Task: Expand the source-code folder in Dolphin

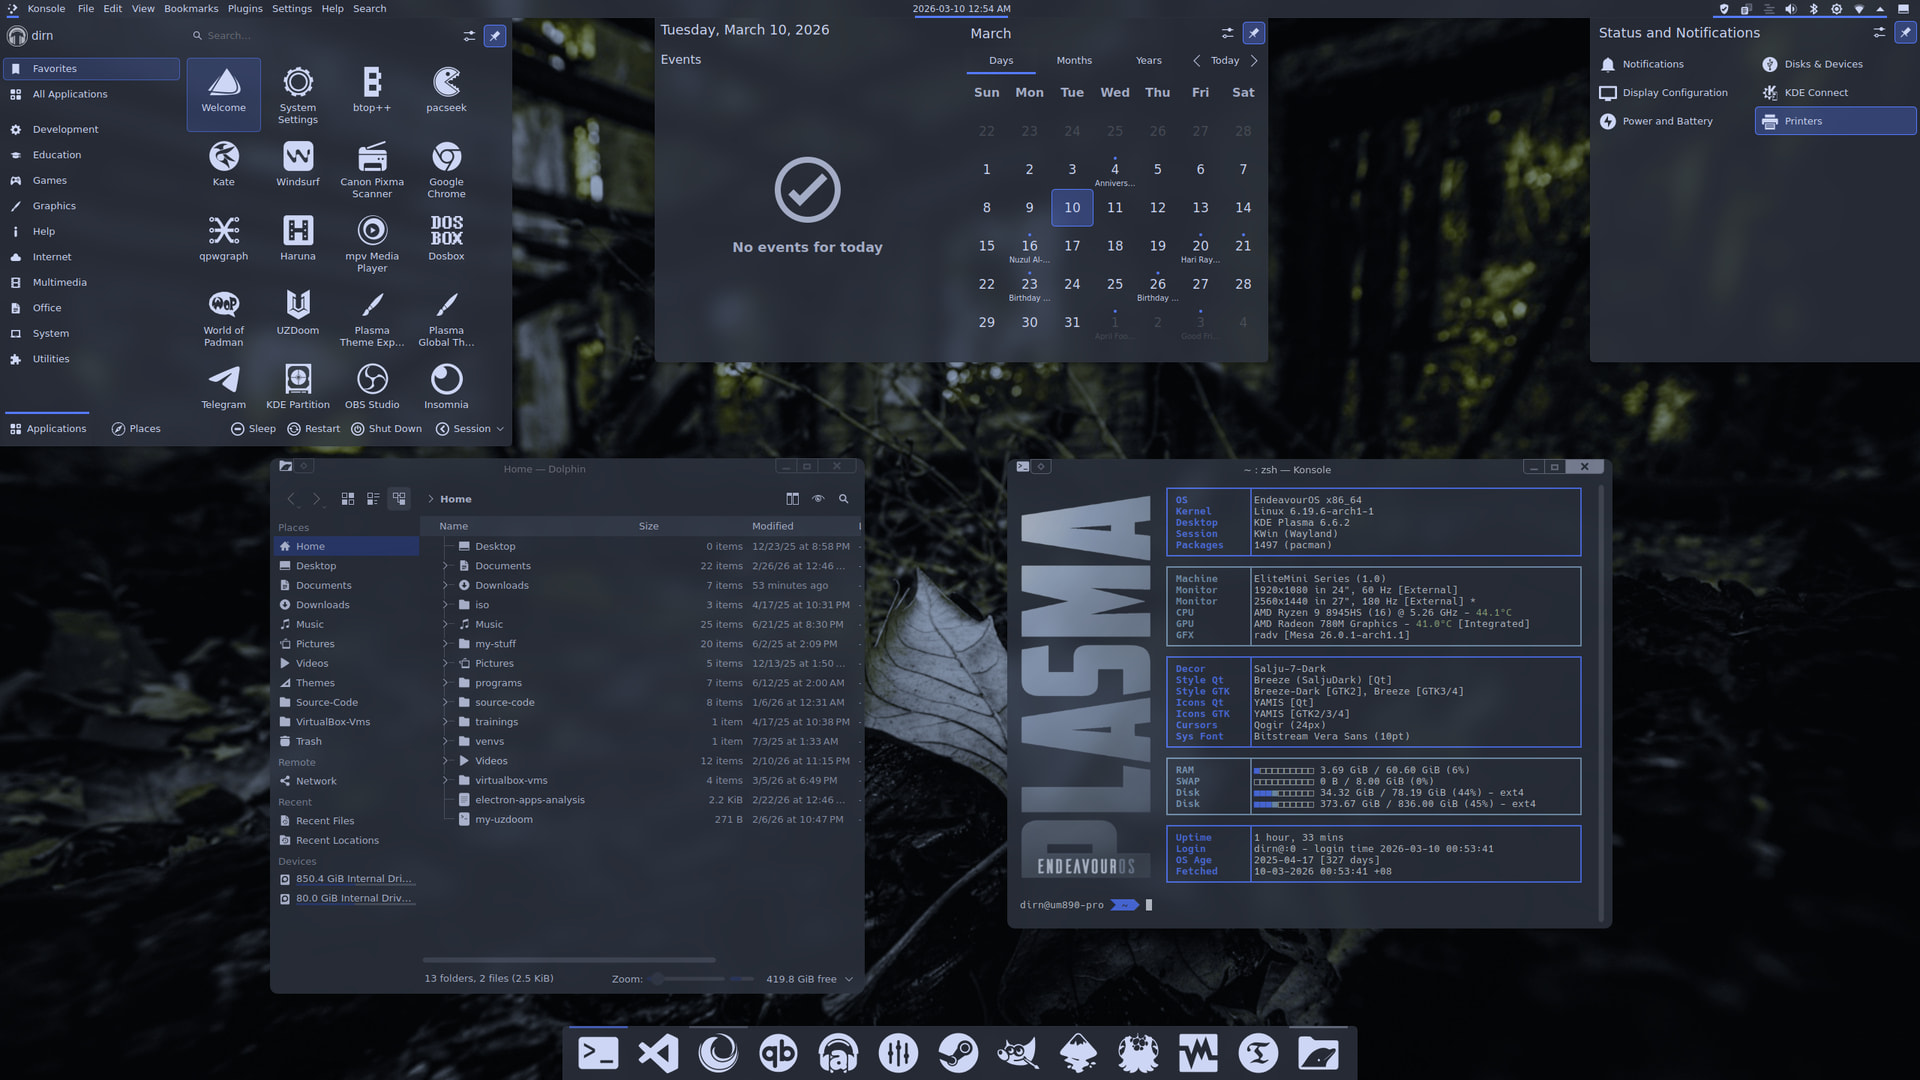Action: tap(446, 702)
